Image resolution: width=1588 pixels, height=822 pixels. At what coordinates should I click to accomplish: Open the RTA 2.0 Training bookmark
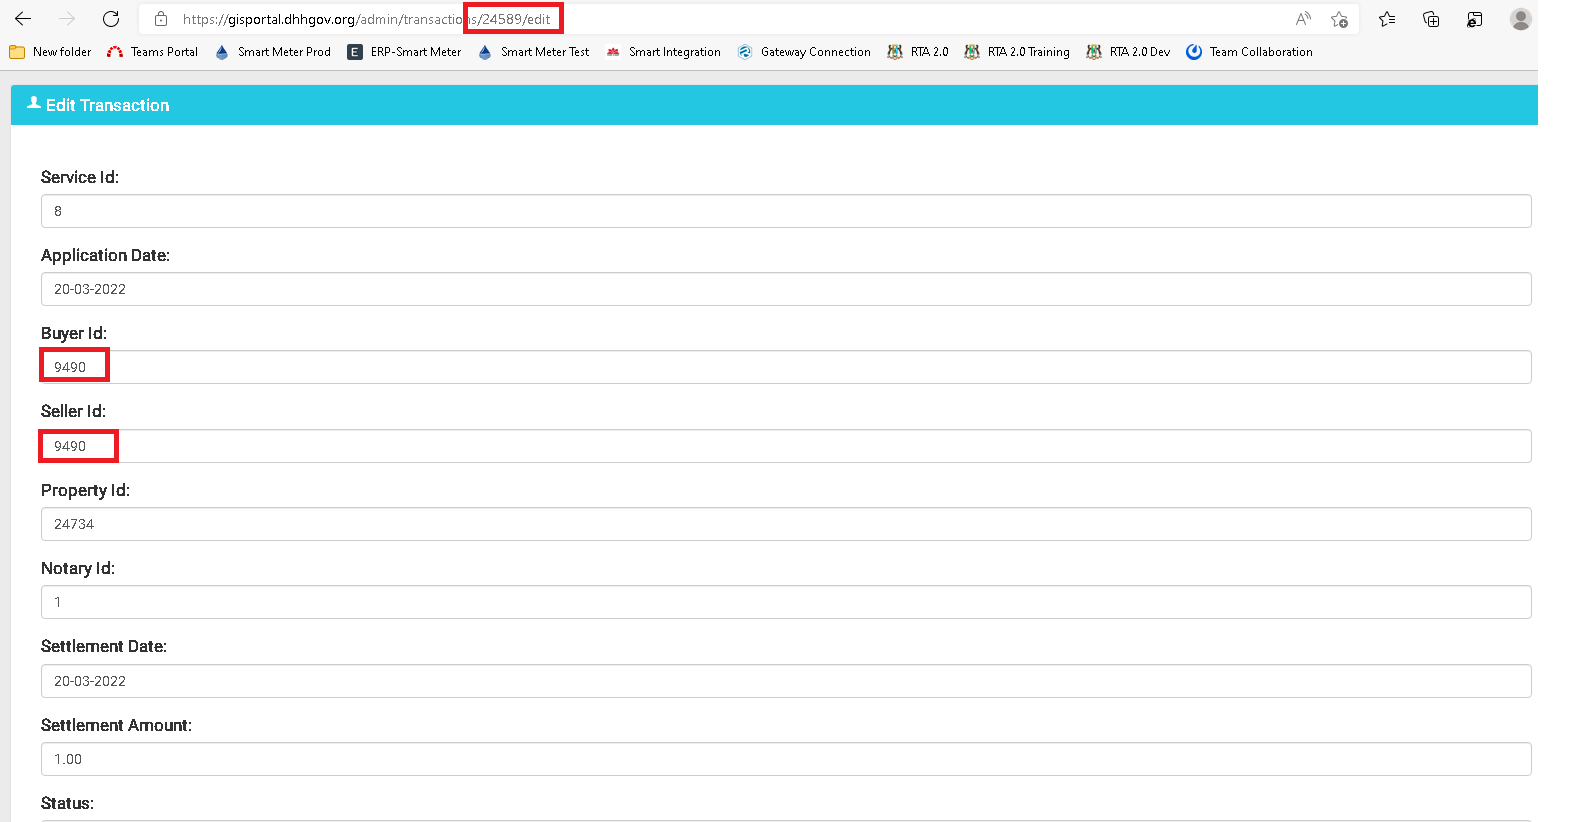[x=1017, y=52]
